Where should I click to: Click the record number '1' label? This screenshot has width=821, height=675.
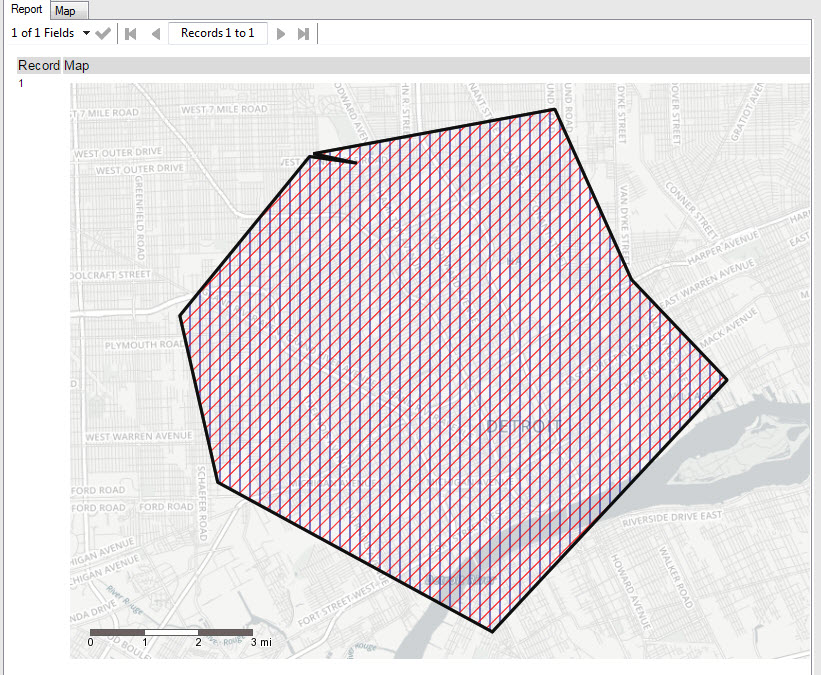coord(19,83)
